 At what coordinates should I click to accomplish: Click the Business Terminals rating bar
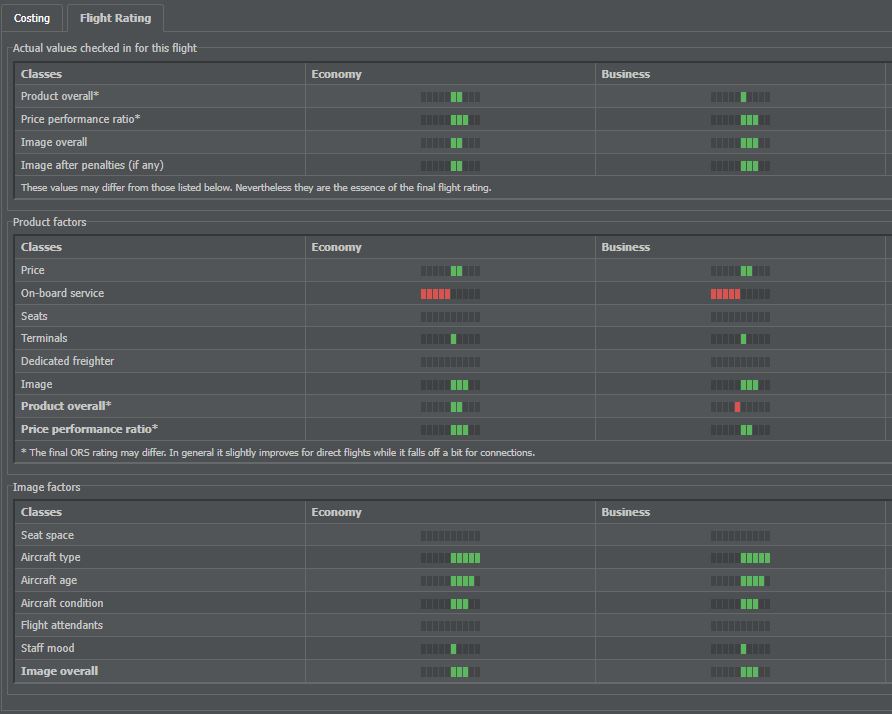coord(740,339)
